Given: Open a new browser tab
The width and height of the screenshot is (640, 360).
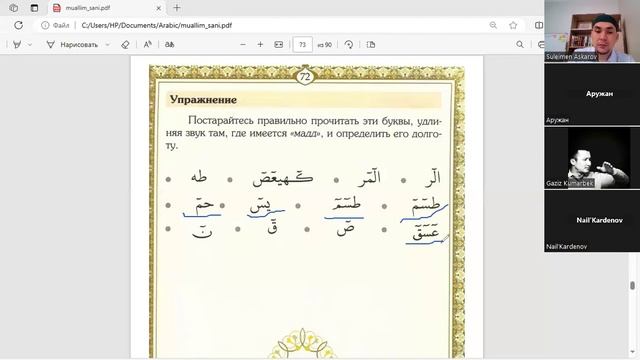Looking at the screenshot, I should [x=177, y=8].
